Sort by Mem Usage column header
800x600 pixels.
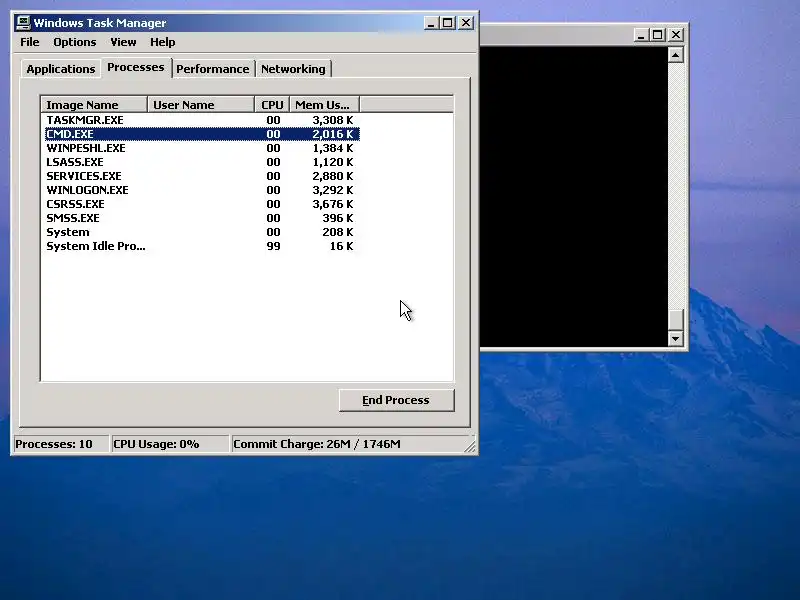tap(325, 105)
